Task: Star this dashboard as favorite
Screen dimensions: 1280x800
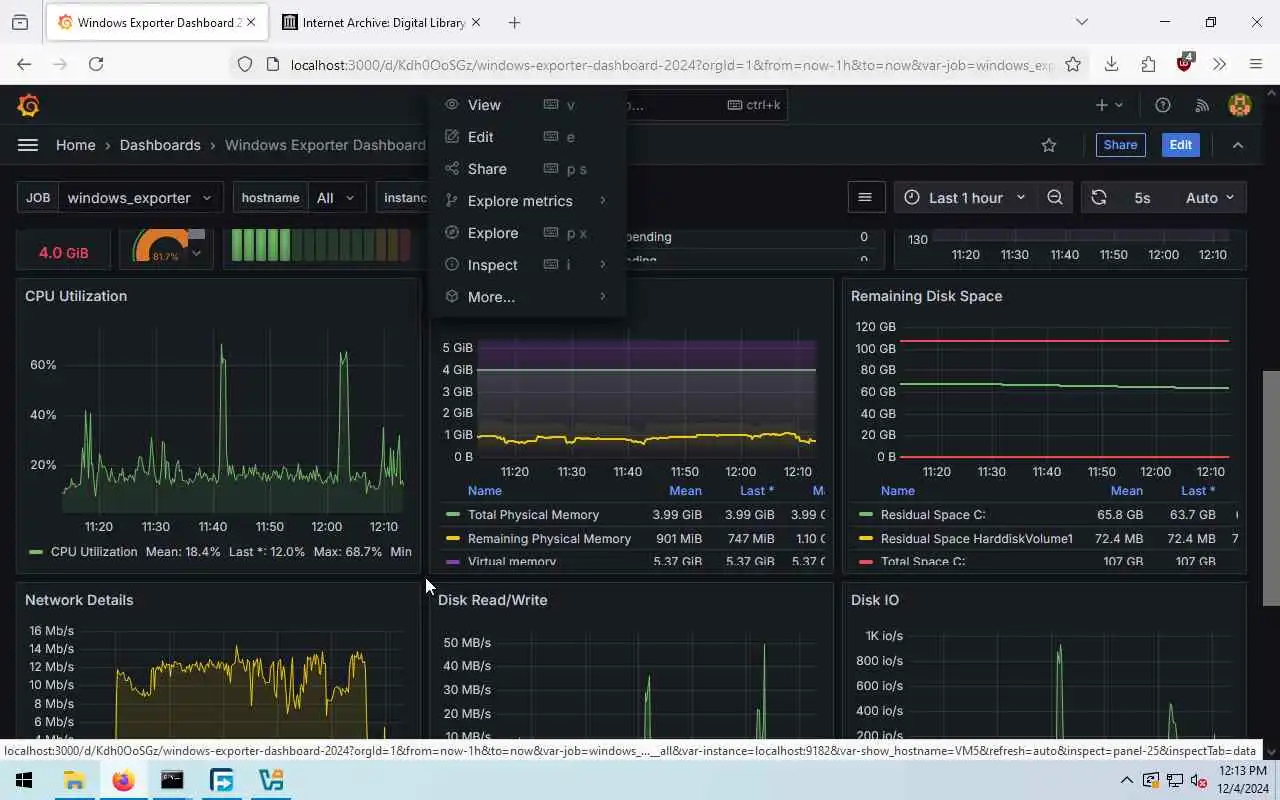Action: (1049, 145)
